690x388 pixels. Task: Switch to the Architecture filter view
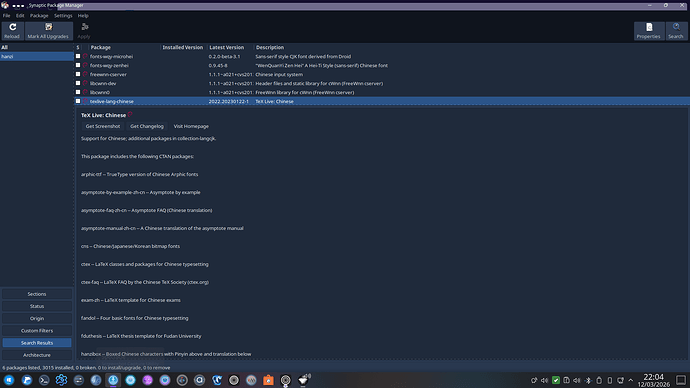pos(37,355)
